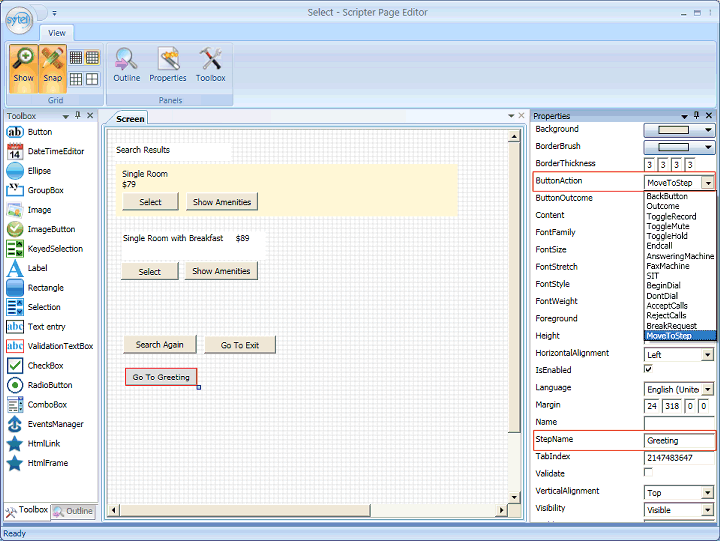The image size is (720, 541).
Task: Select the ImageButton tool
Action: click(41, 229)
